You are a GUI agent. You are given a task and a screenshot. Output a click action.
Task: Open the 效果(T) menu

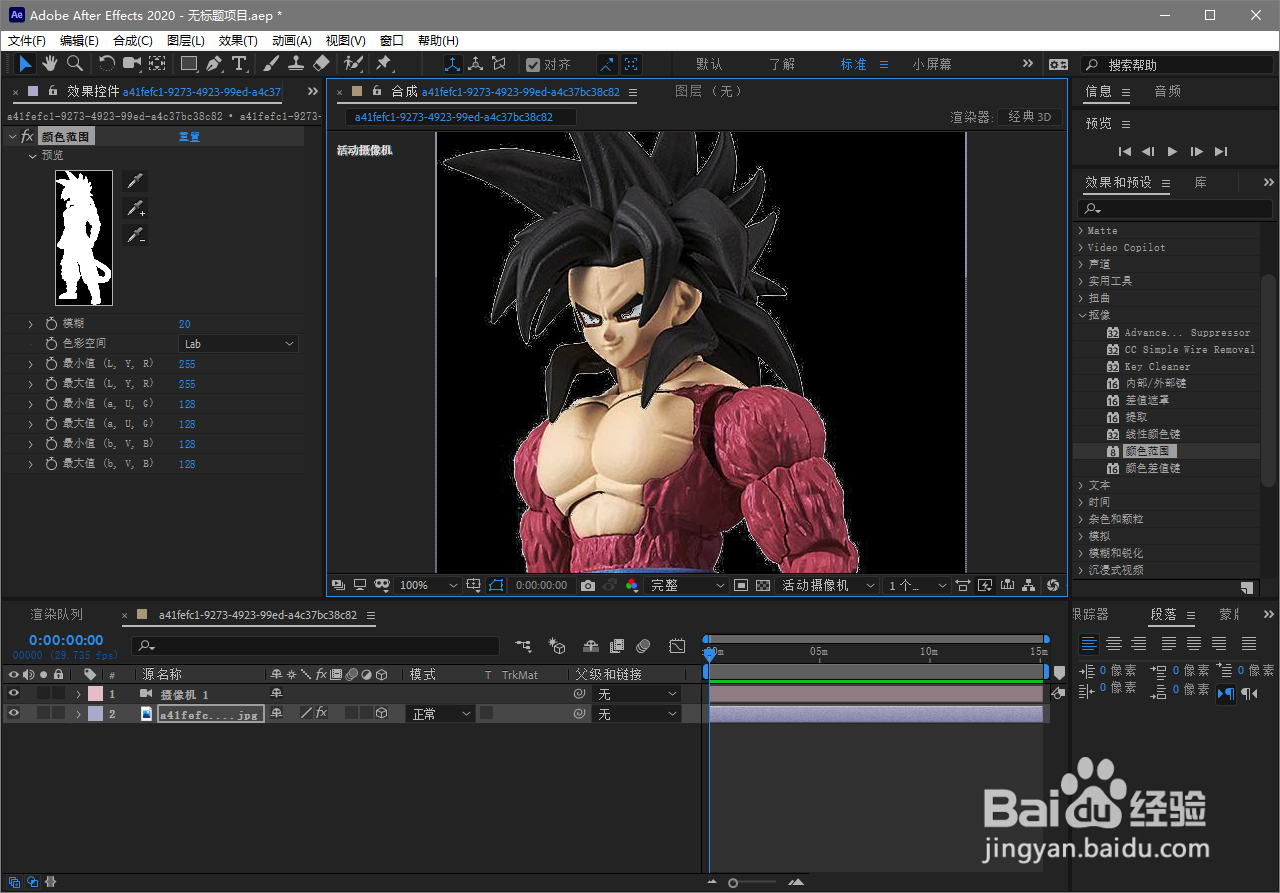(238, 41)
